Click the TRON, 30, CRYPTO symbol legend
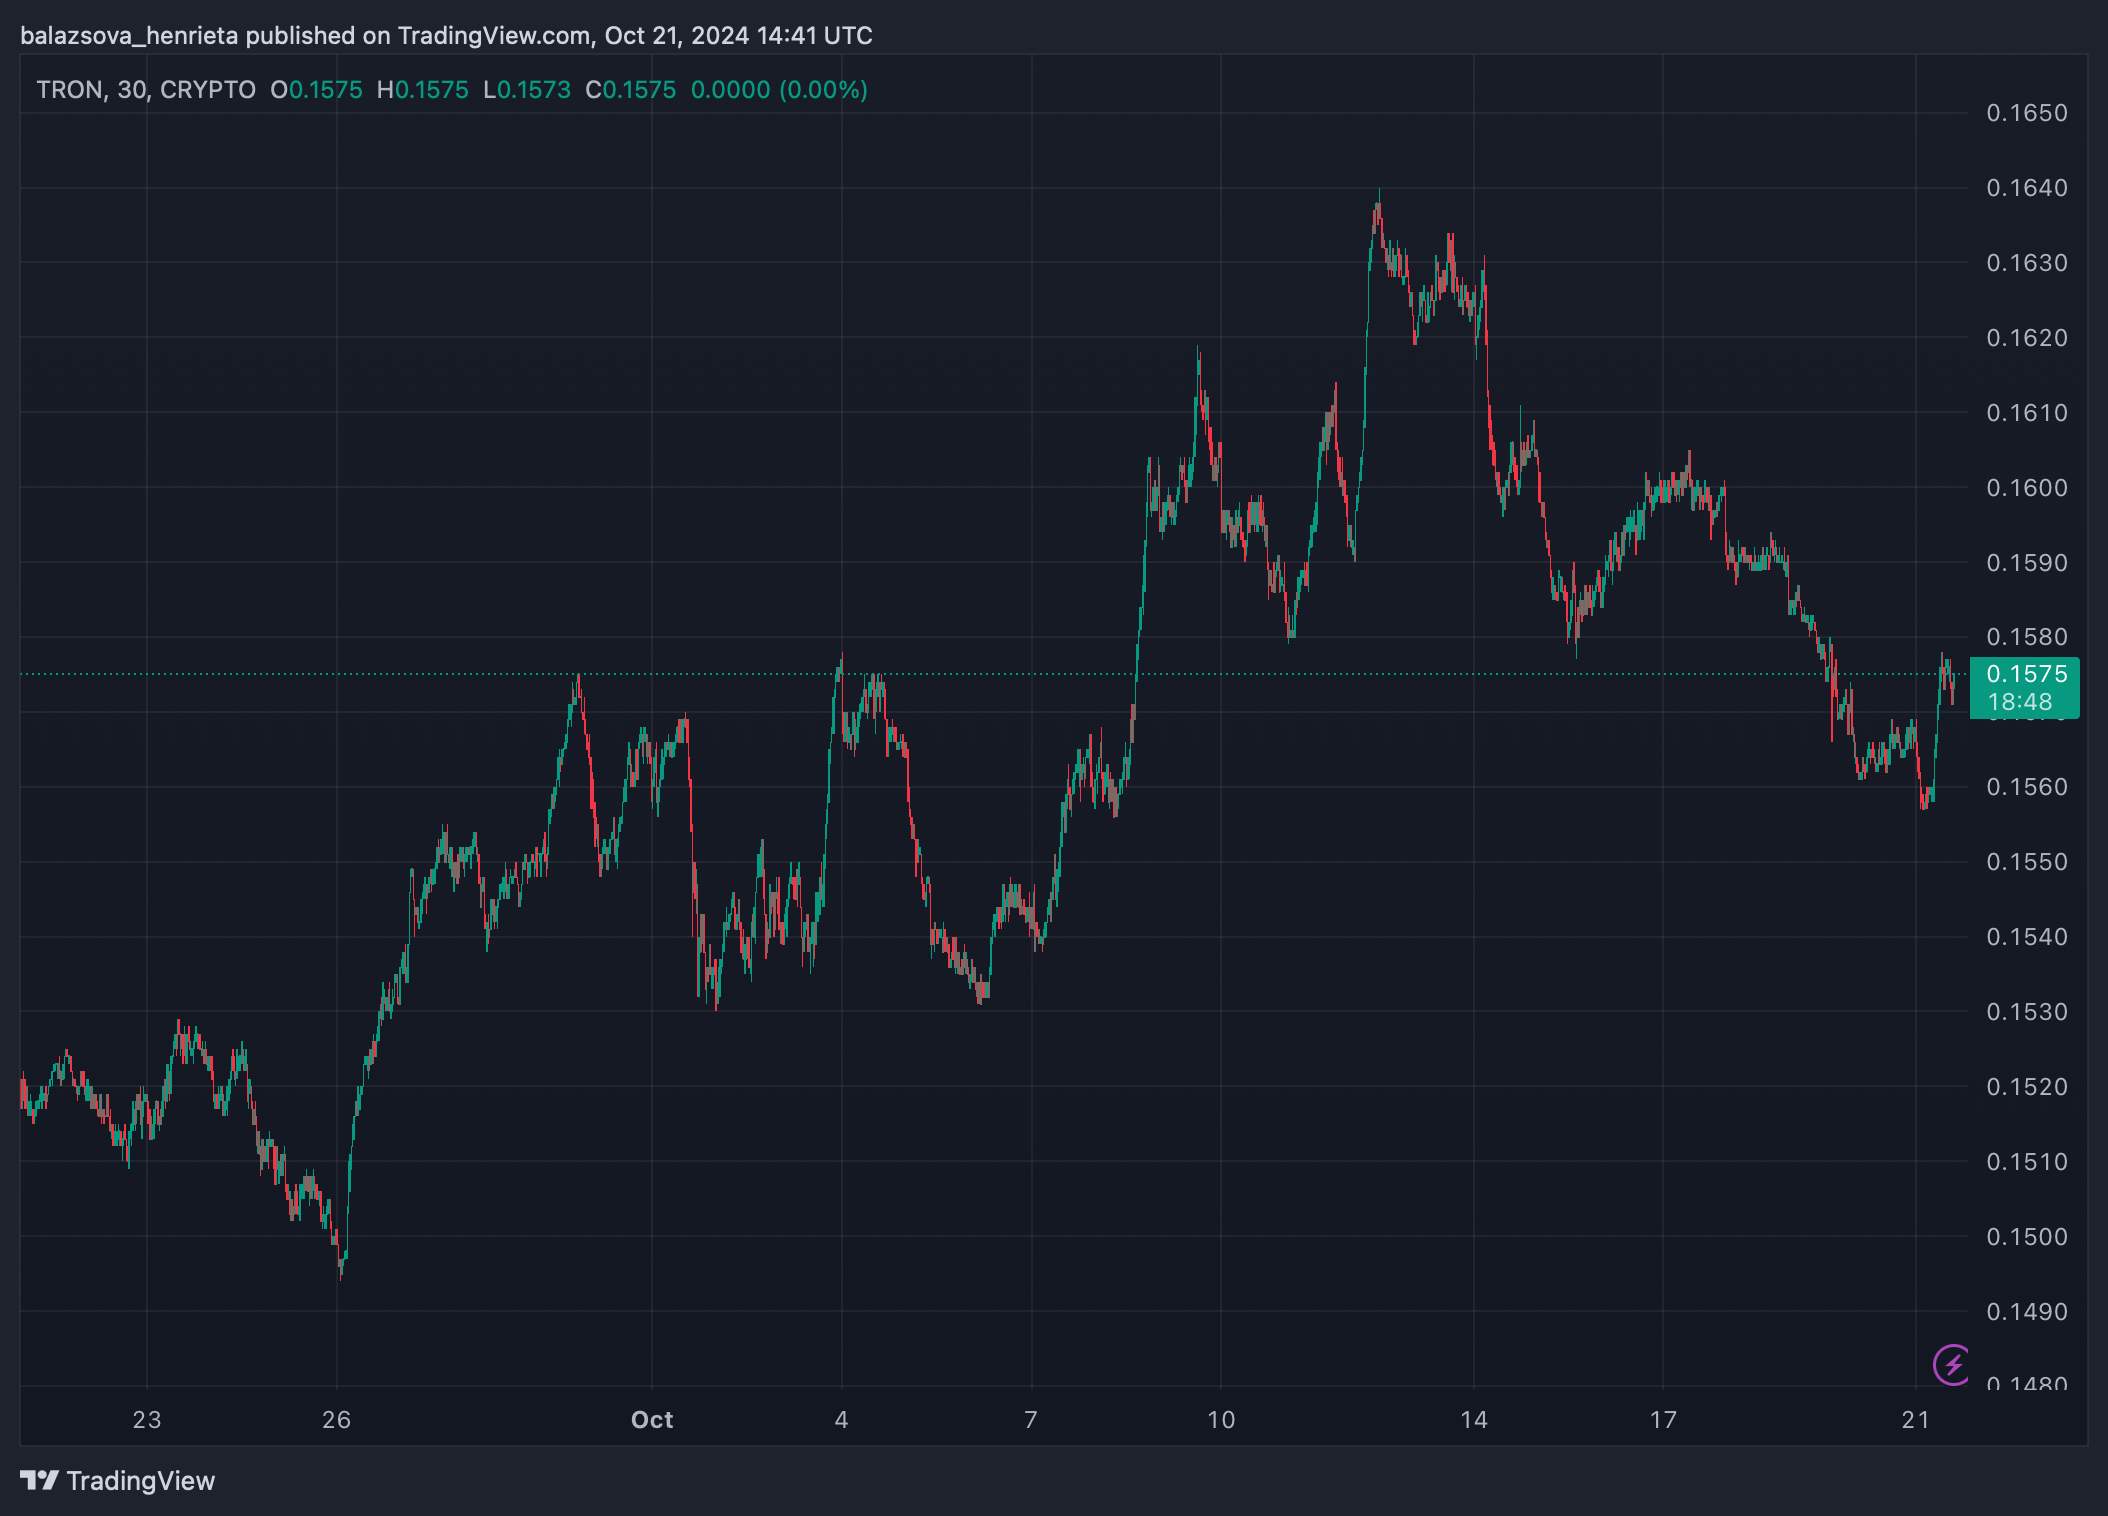This screenshot has width=2108, height=1516. [146, 90]
